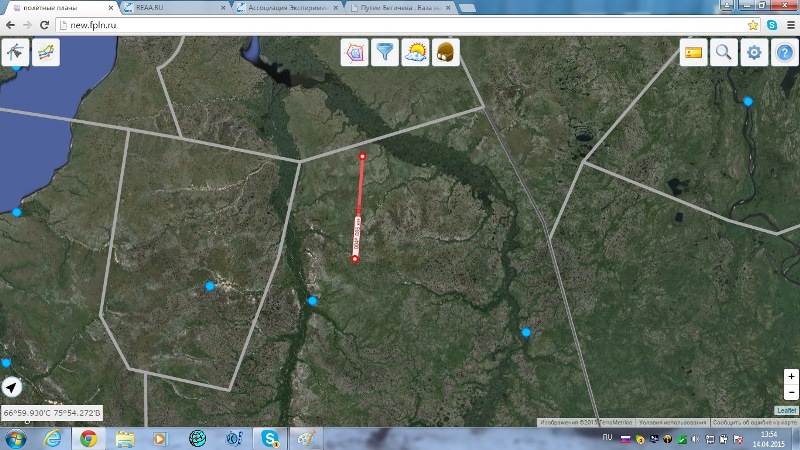Click the red route line's top endpoint
Image resolution: width=800 pixels, height=450 pixels.
[362, 156]
